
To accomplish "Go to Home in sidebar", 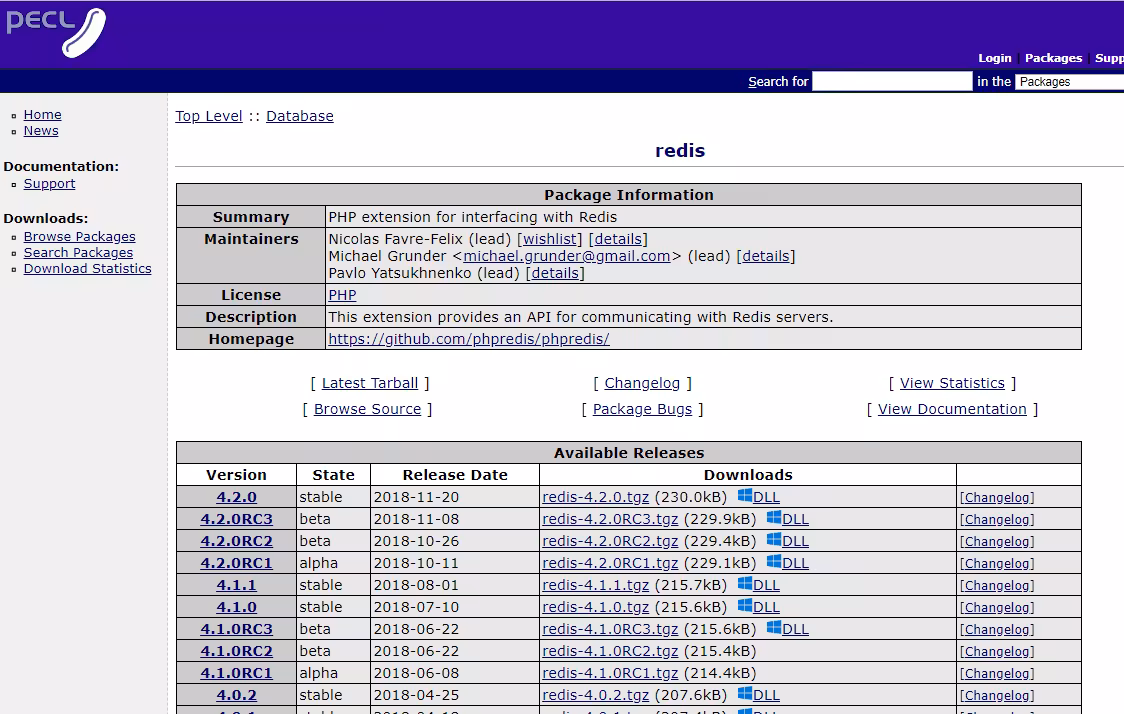I will pos(42,115).
